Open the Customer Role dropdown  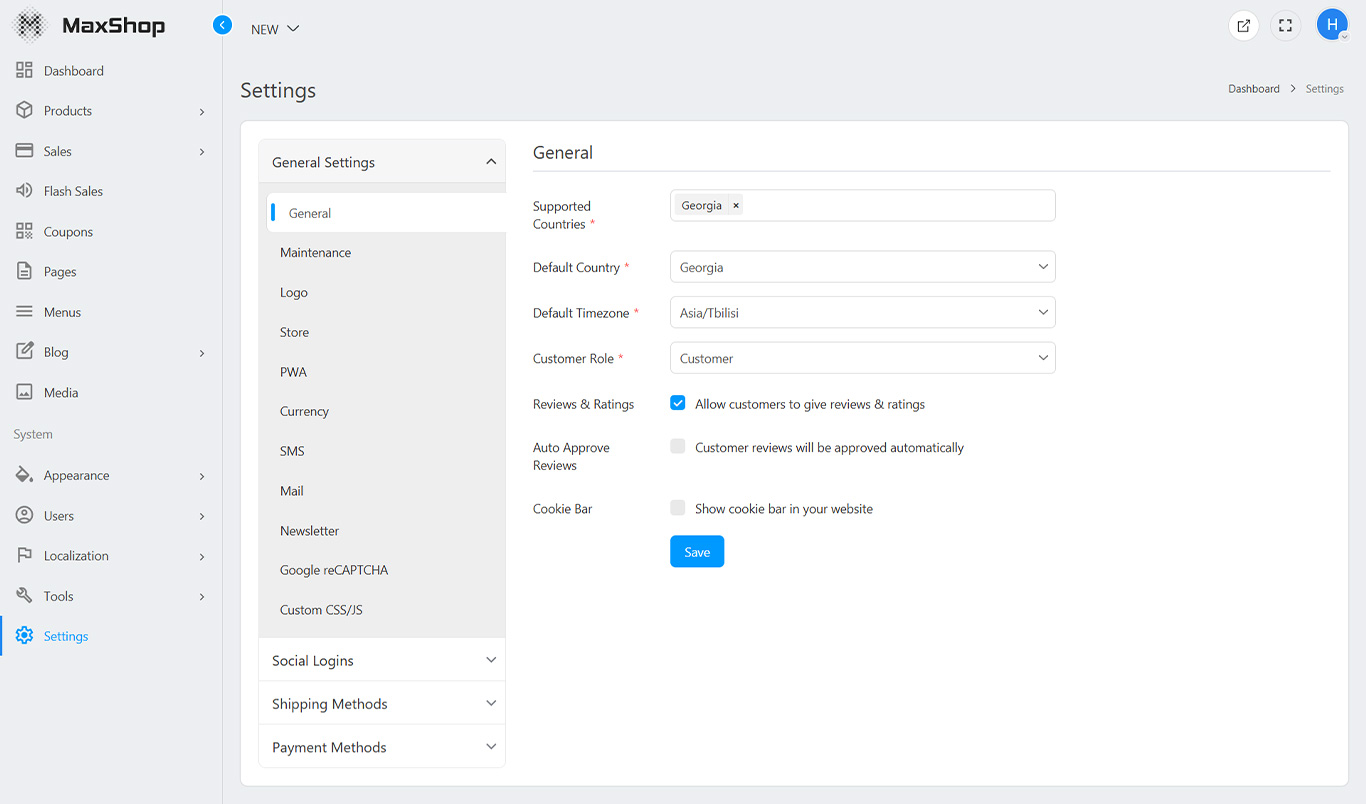[862, 358]
